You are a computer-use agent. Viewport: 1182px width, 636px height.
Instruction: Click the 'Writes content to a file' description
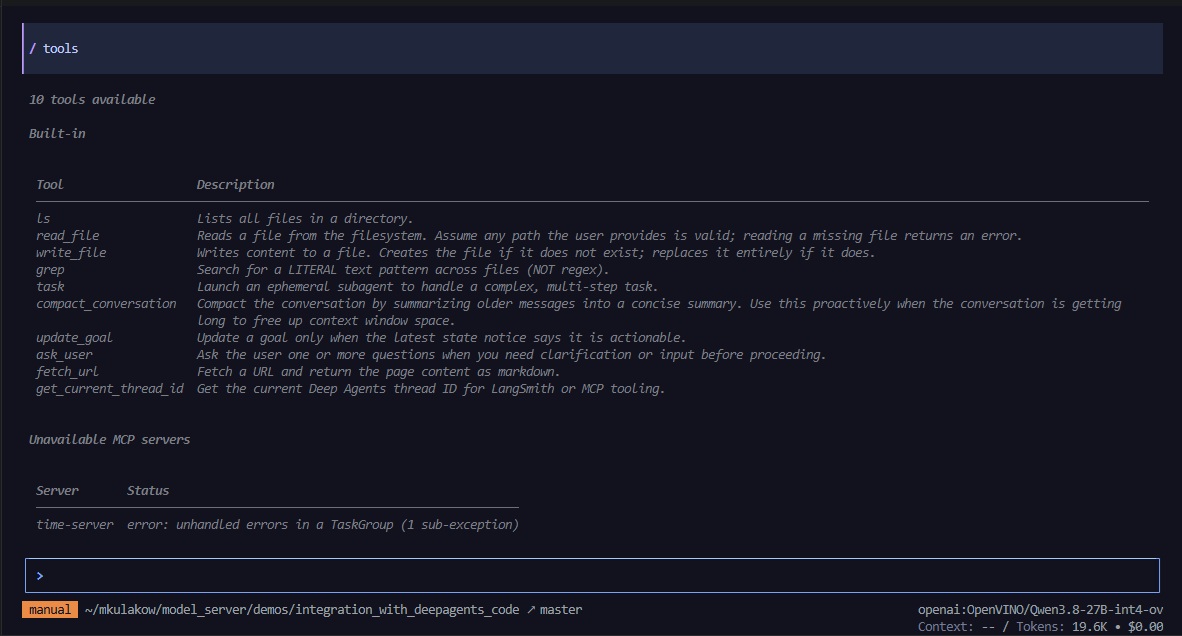click(536, 252)
